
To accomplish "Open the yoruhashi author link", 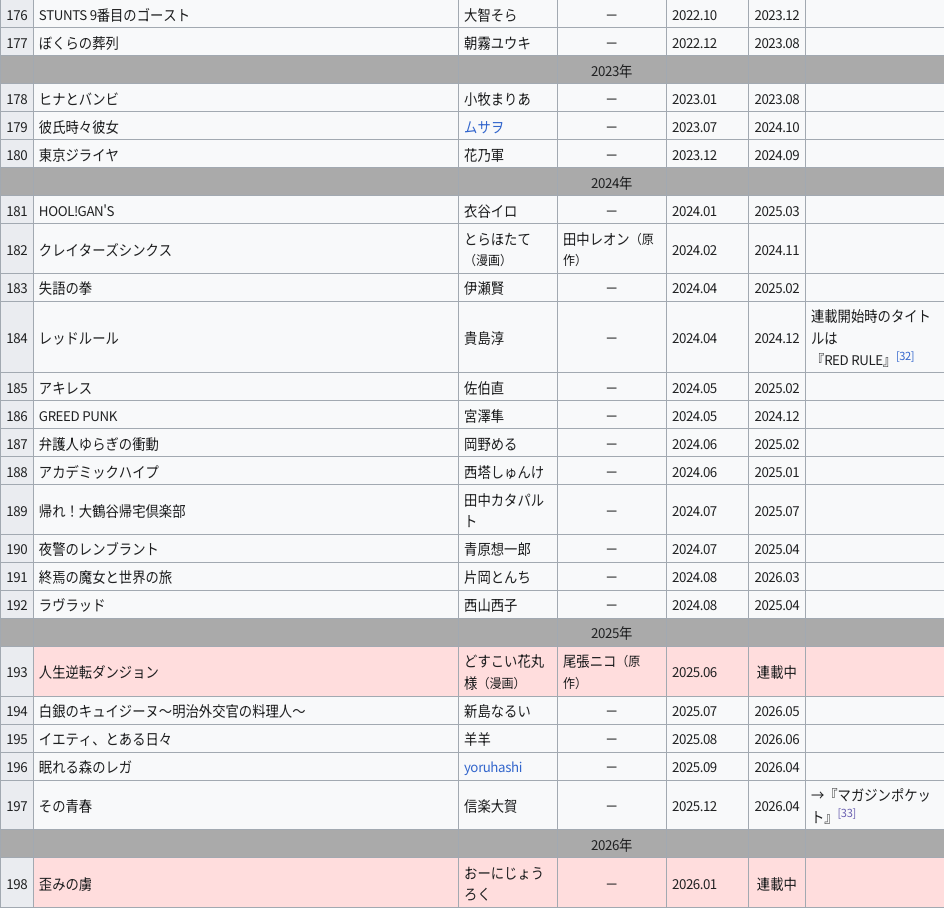I will coord(492,767).
